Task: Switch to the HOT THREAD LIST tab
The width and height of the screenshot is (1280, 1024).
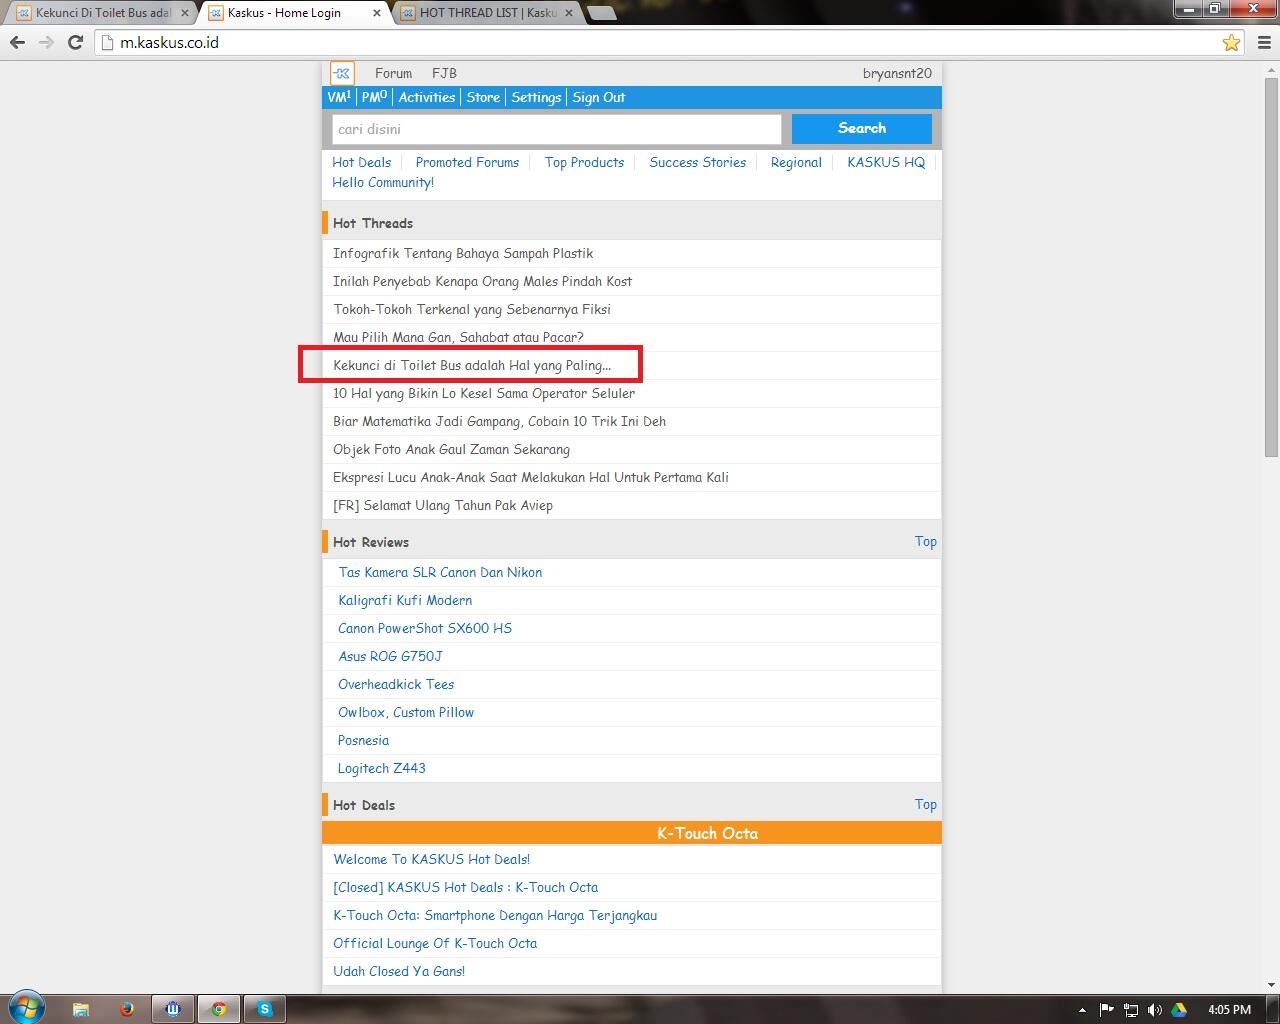Action: (487, 13)
